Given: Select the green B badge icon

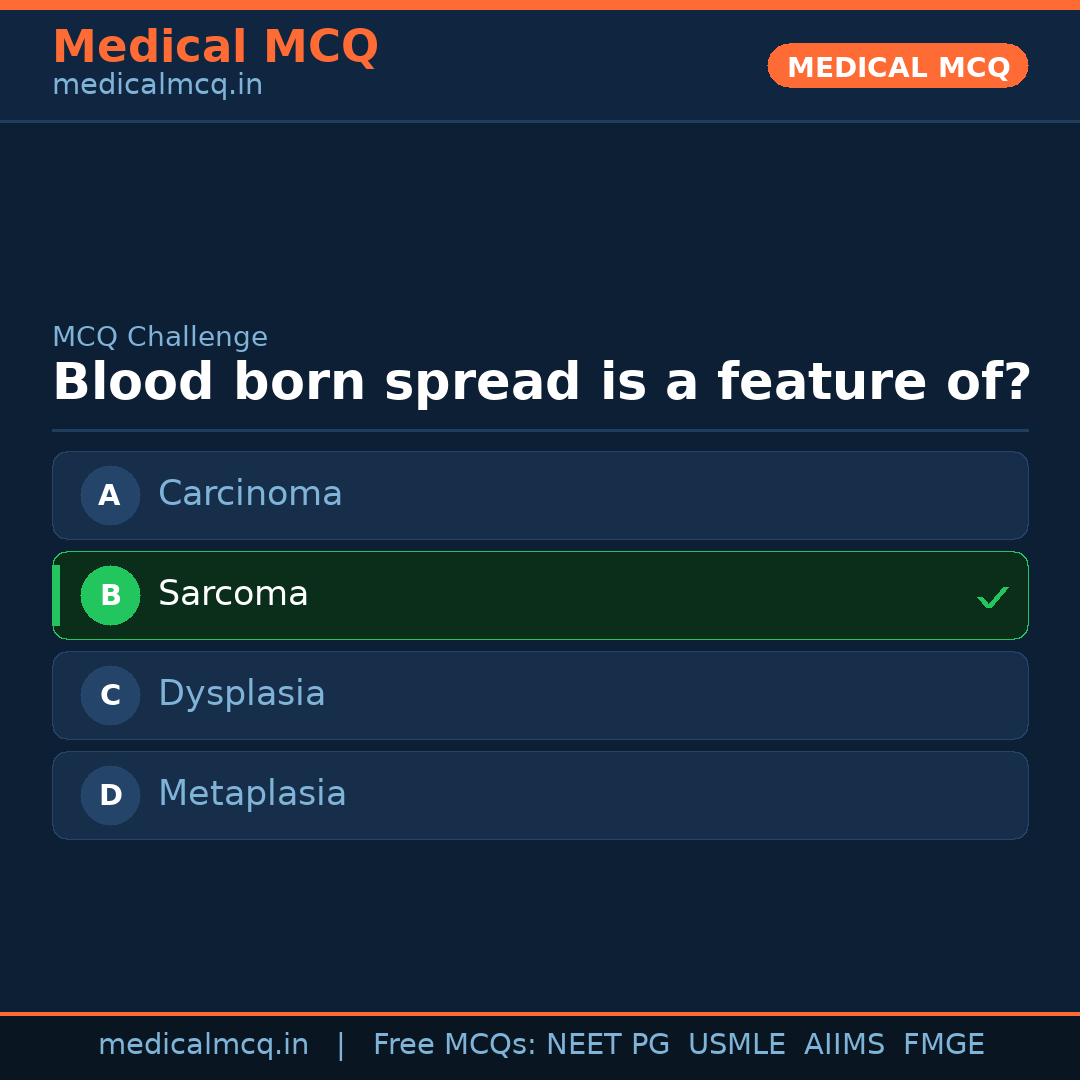Looking at the screenshot, I should pos(110,595).
